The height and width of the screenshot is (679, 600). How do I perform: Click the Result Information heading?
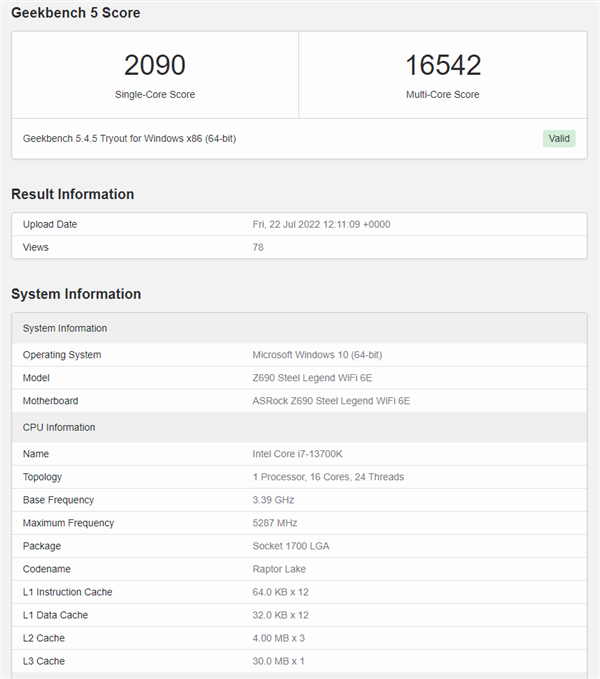click(72, 194)
